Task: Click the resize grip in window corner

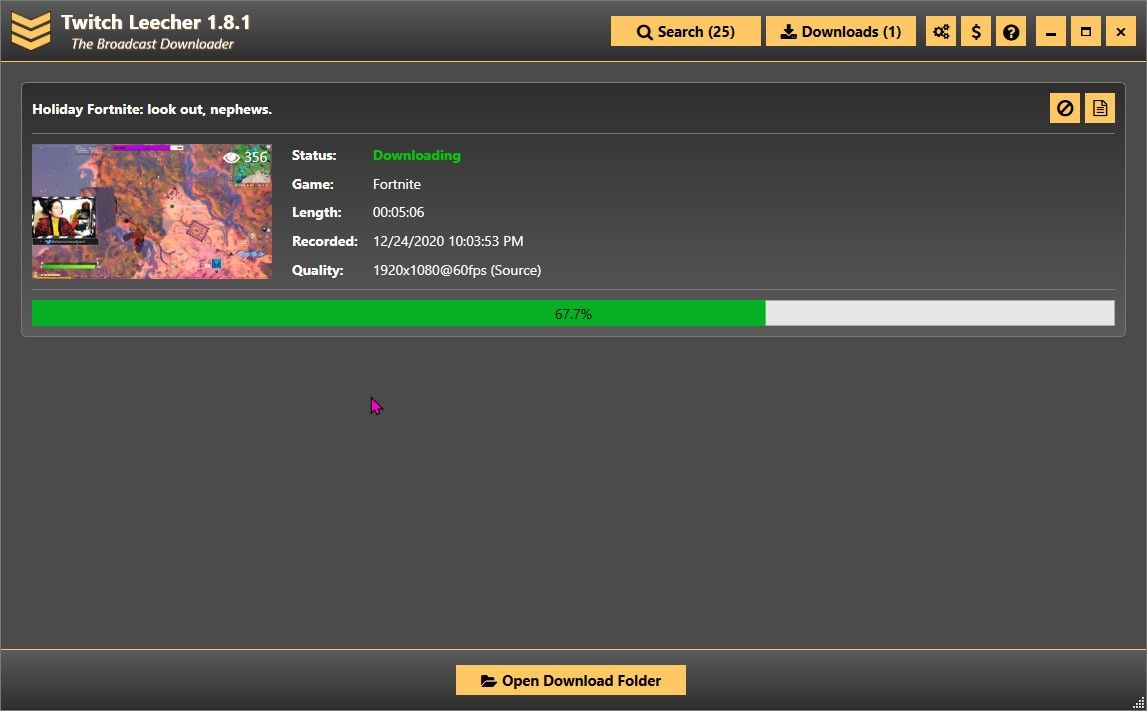Action: click(1138, 702)
